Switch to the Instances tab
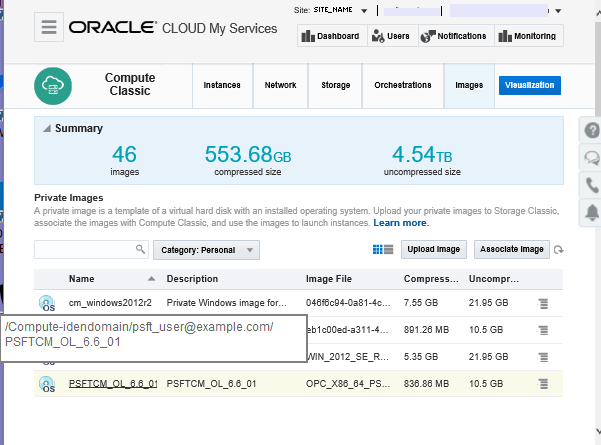 pyautogui.click(x=221, y=86)
